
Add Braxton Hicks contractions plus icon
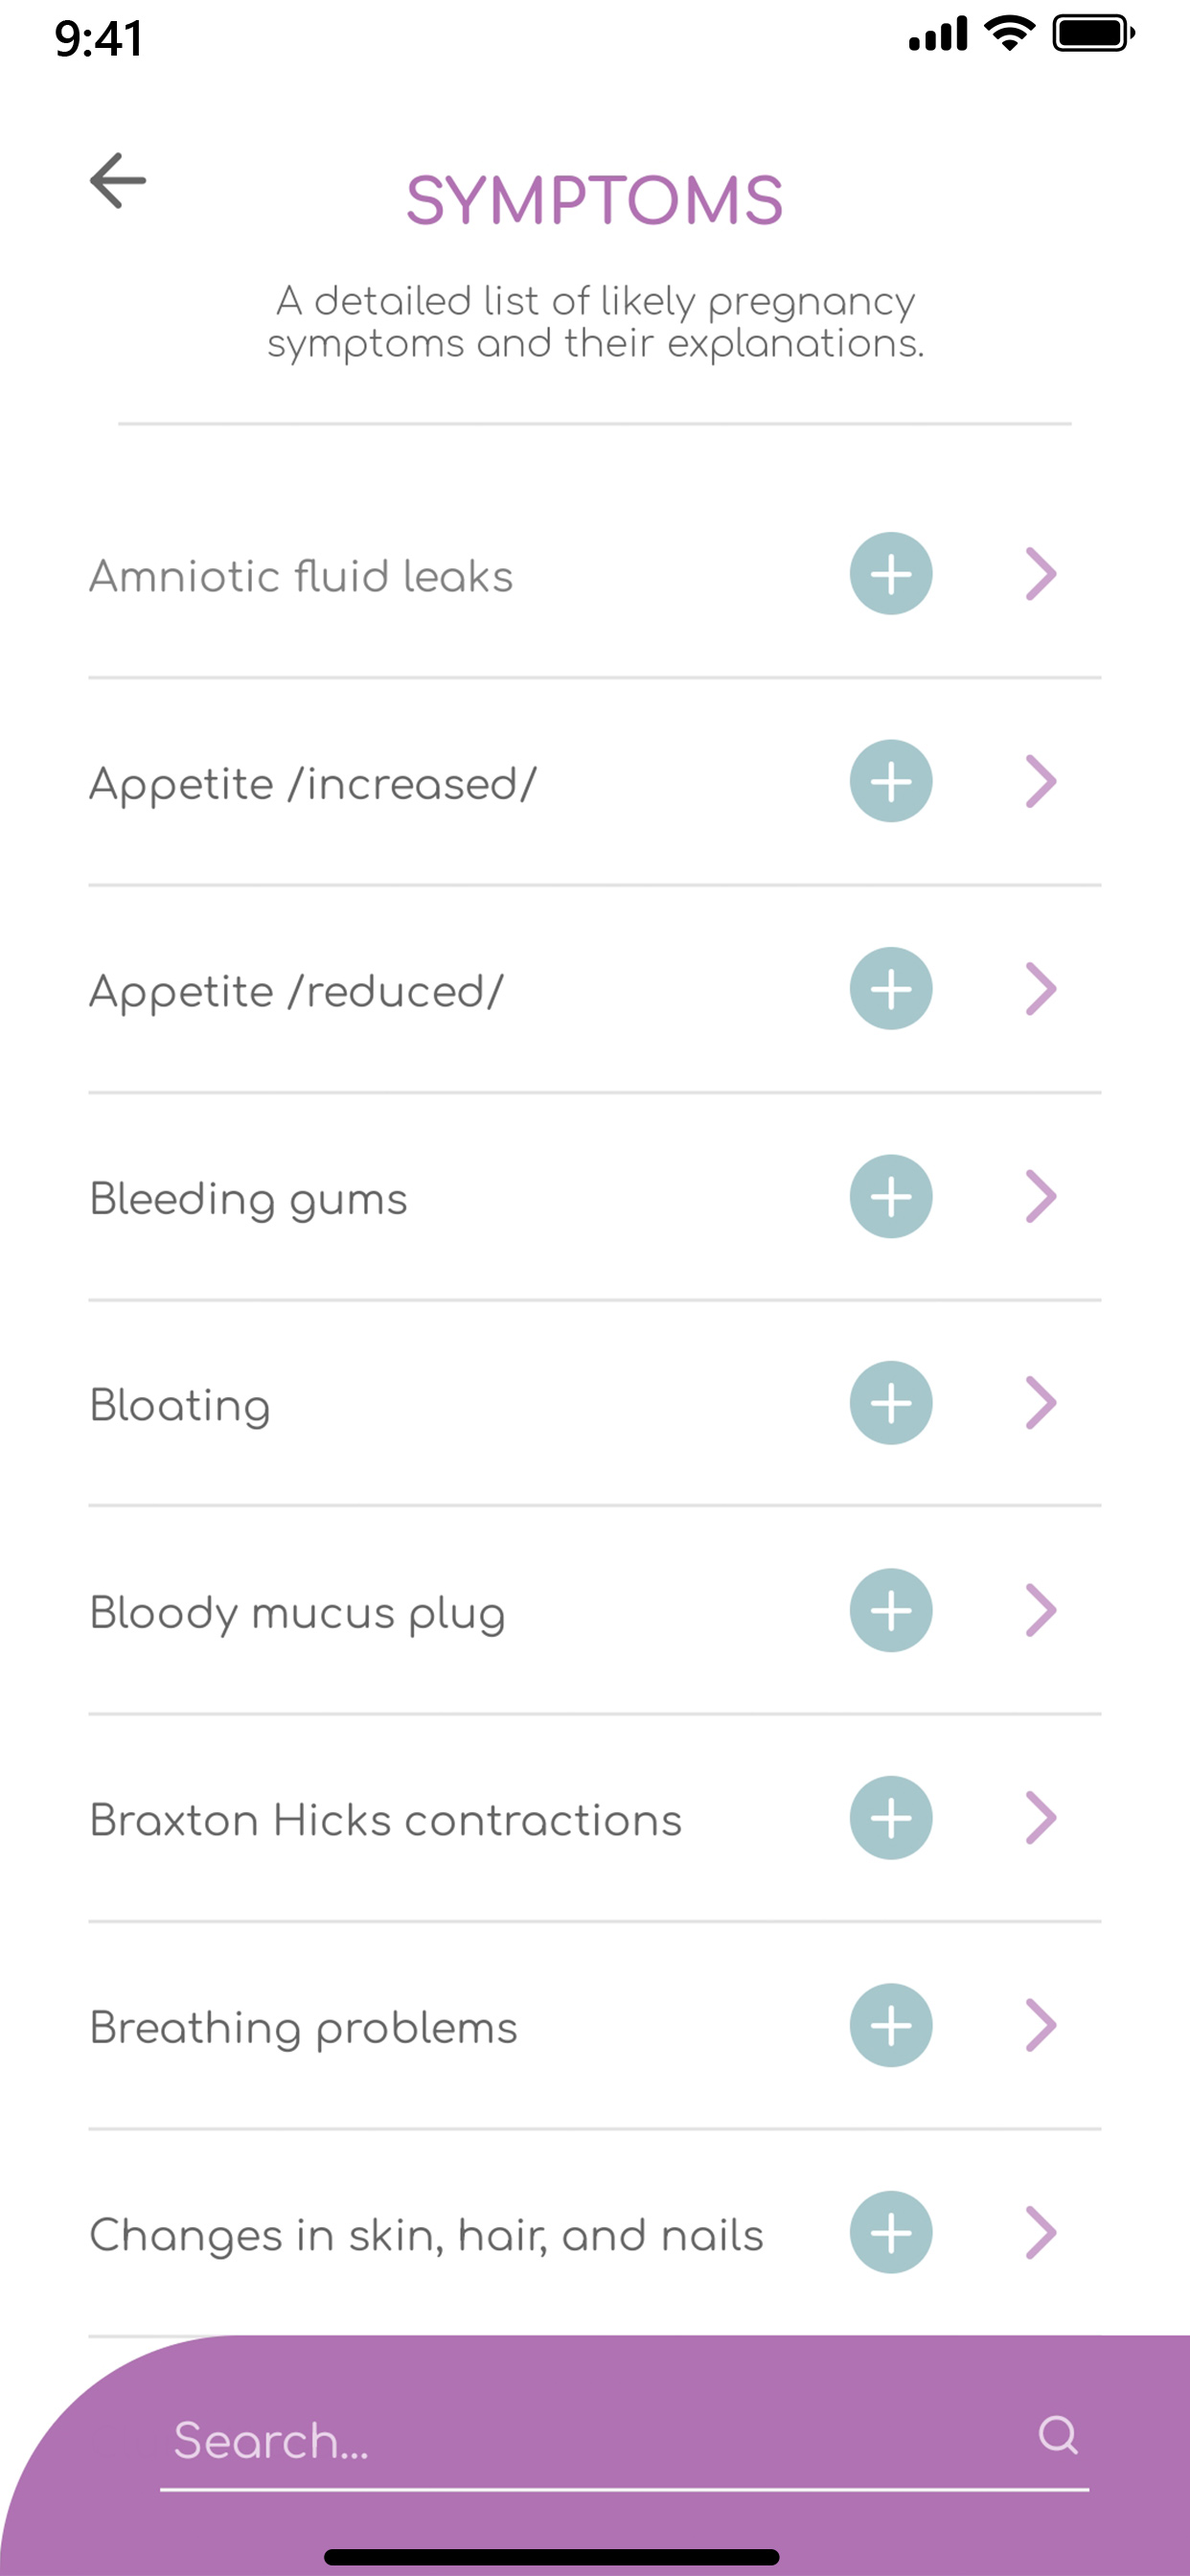coord(891,1818)
